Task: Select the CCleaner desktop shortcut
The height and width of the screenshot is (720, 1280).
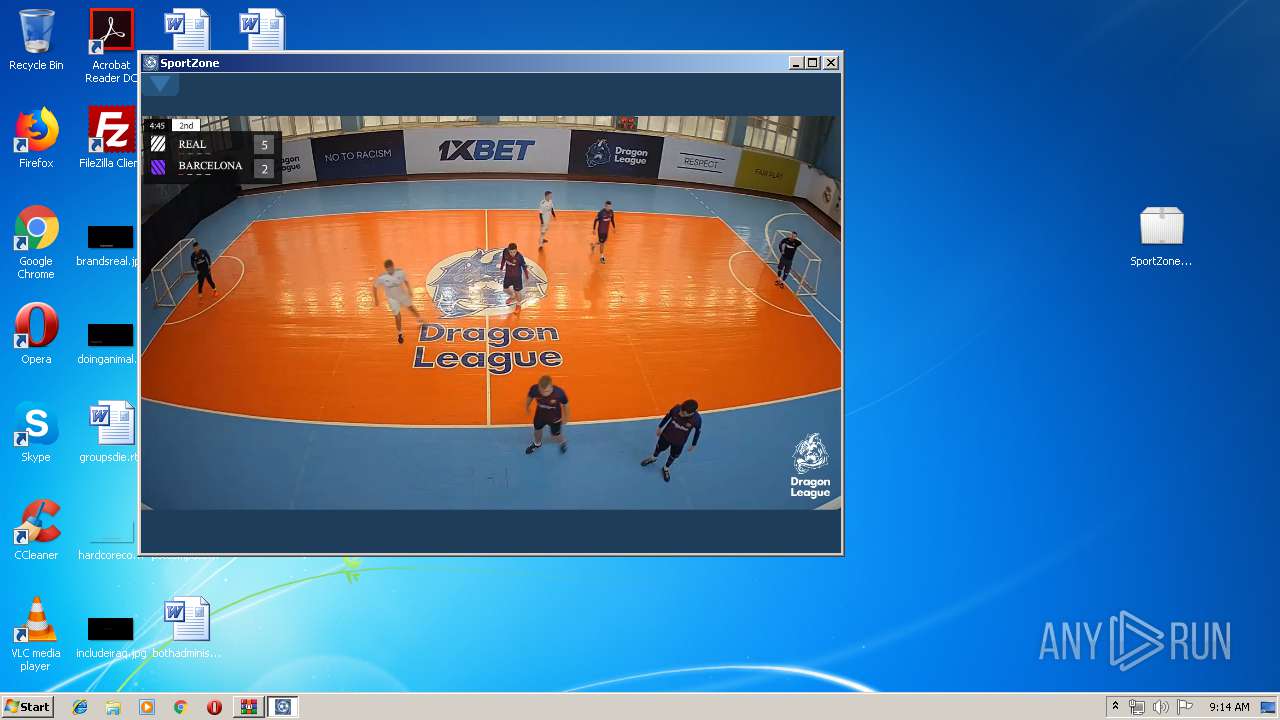Action: pyautogui.click(x=36, y=530)
